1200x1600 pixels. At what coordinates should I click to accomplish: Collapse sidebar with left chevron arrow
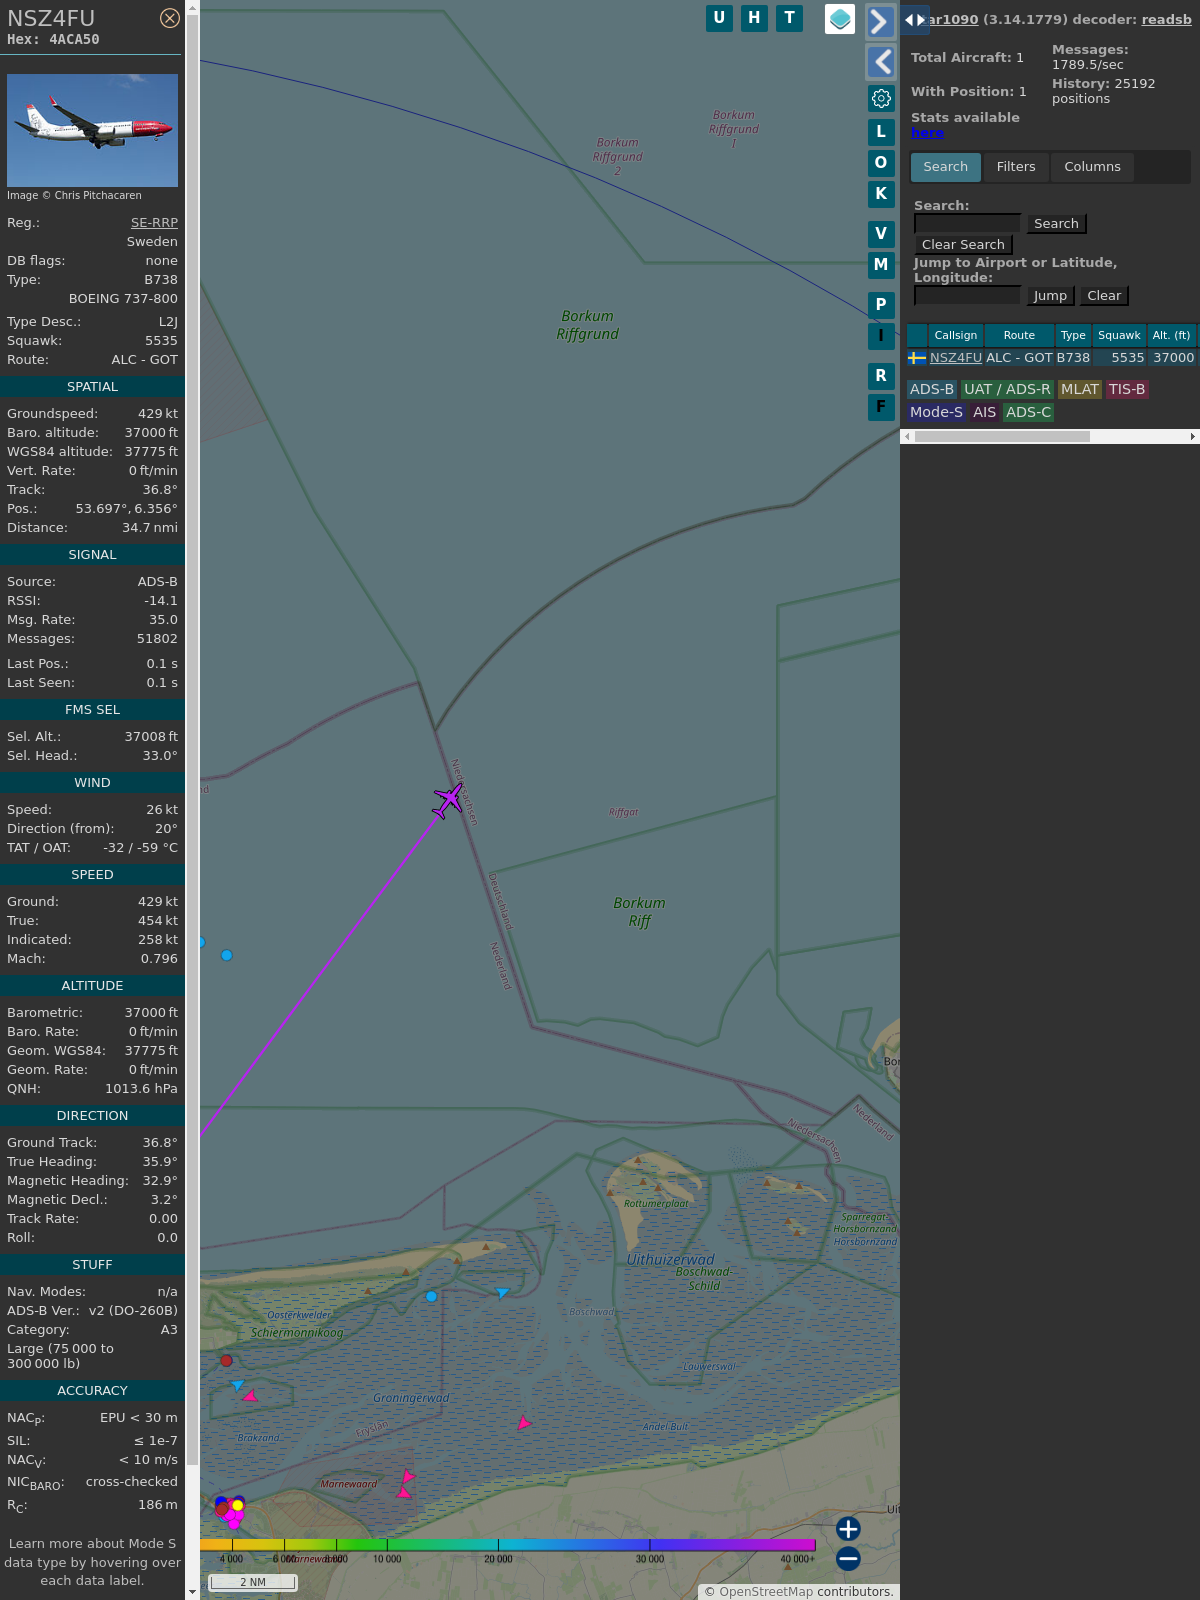coord(880,62)
